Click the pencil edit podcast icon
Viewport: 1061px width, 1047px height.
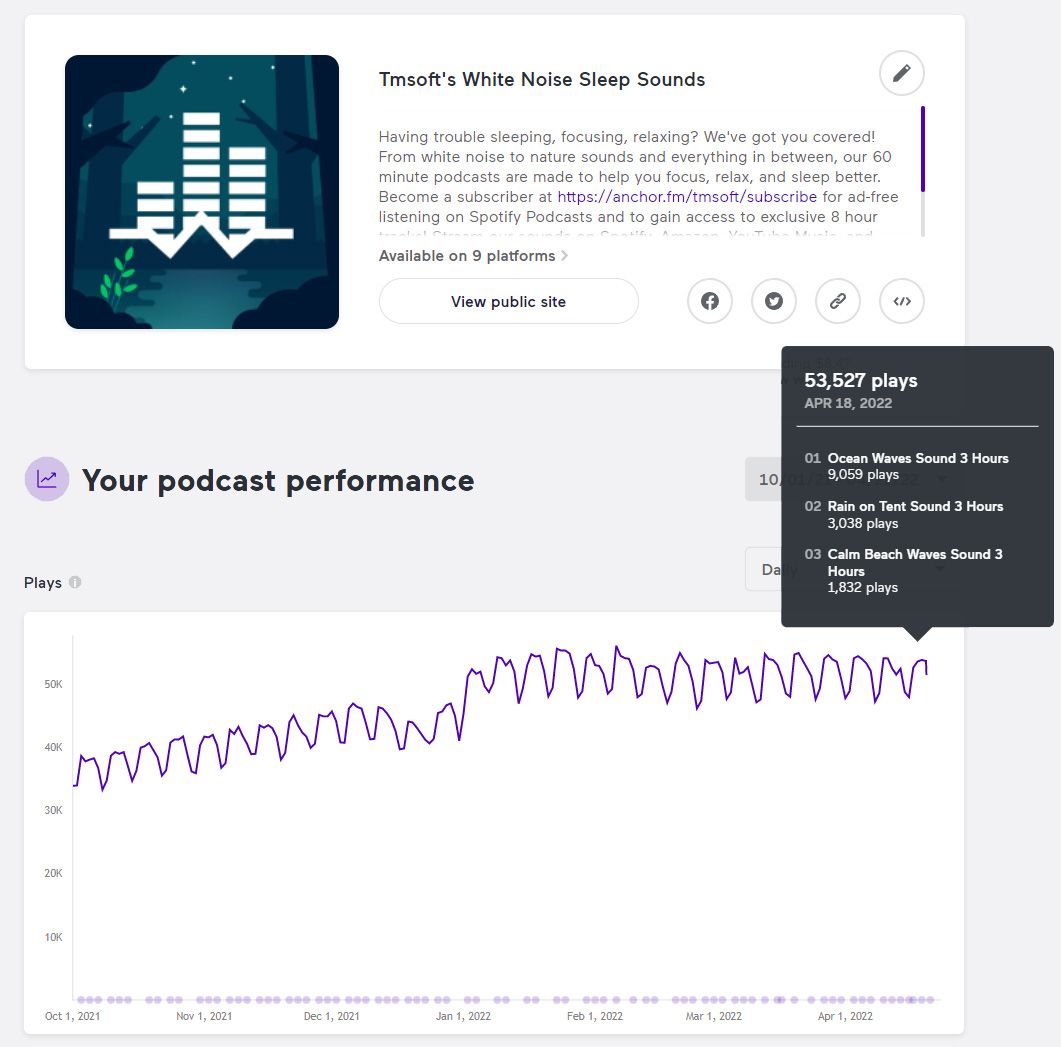click(901, 73)
